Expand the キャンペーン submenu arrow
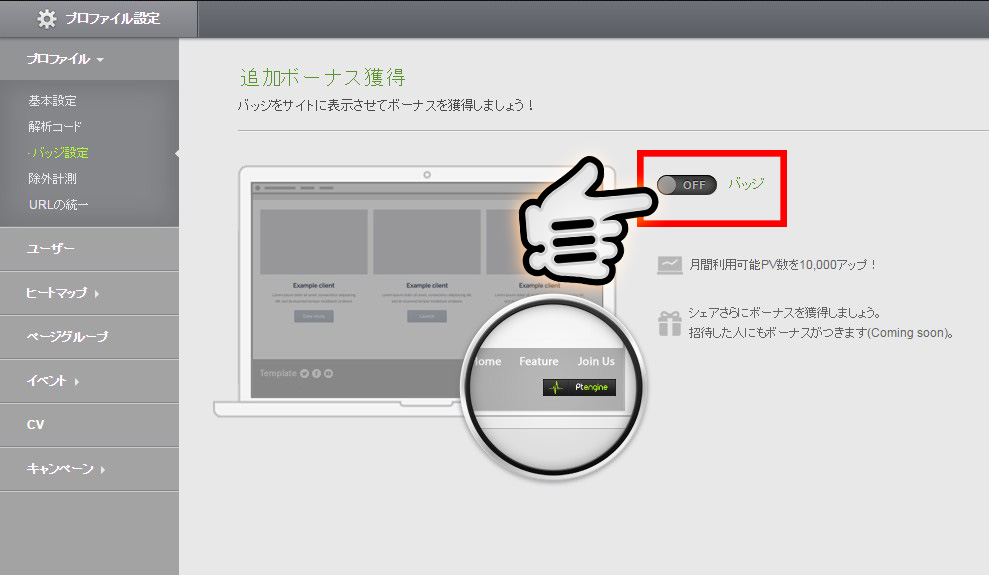The width and height of the screenshot is (989, 575). point(103,469)
